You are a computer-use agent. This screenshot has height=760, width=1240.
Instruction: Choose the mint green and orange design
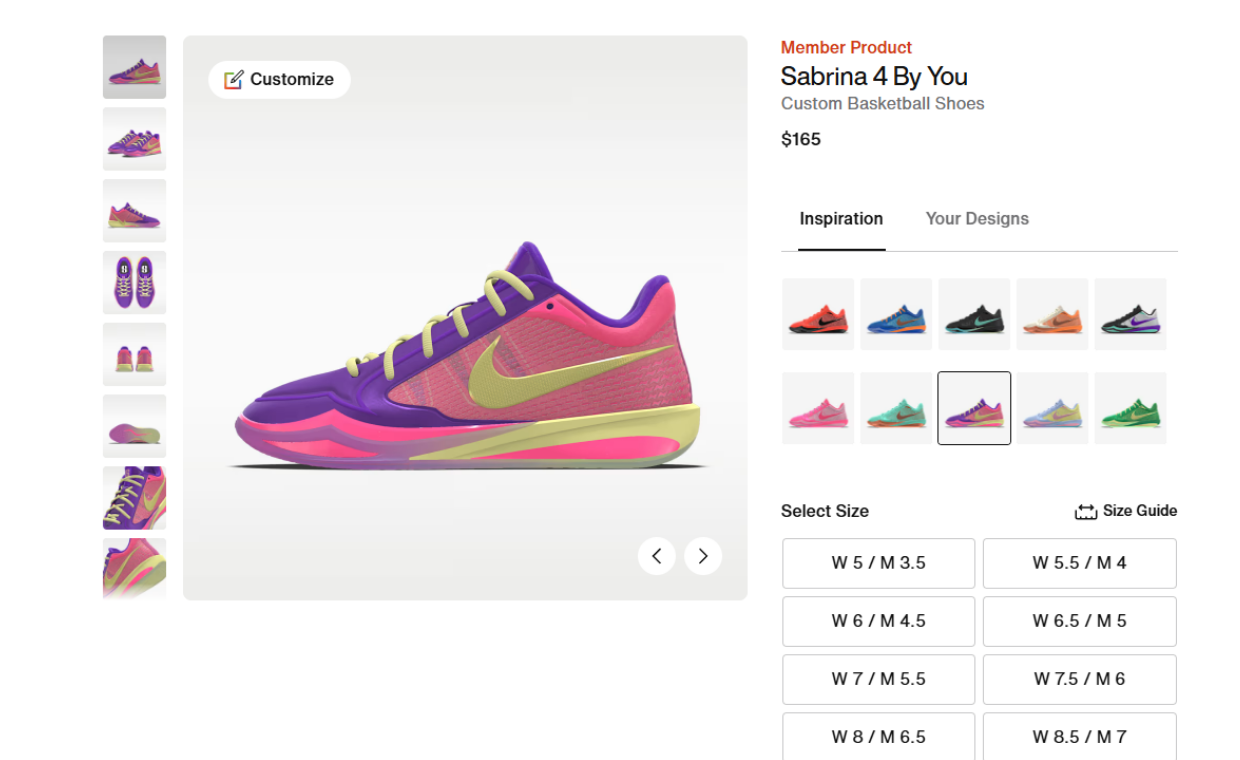896,408
